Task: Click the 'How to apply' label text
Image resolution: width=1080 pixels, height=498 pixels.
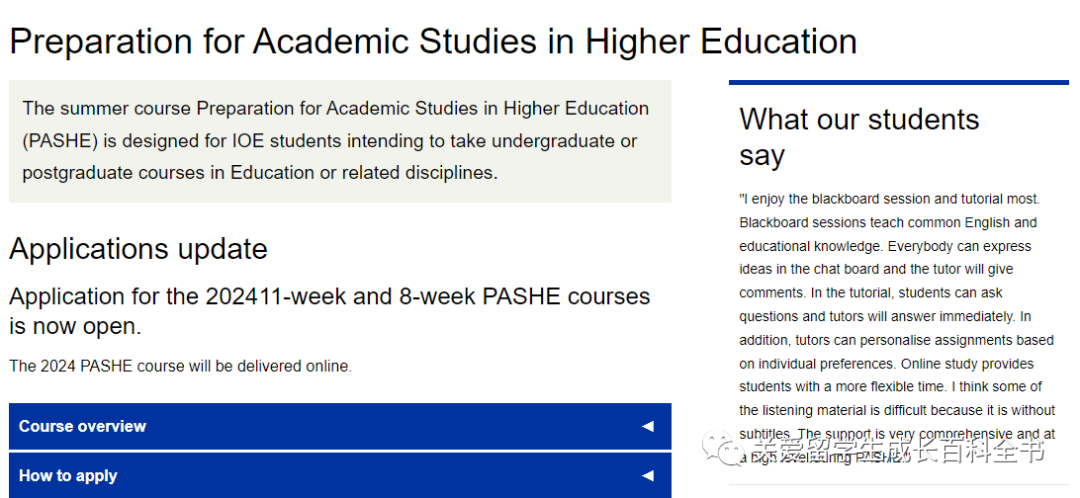Action: (68, 476)
